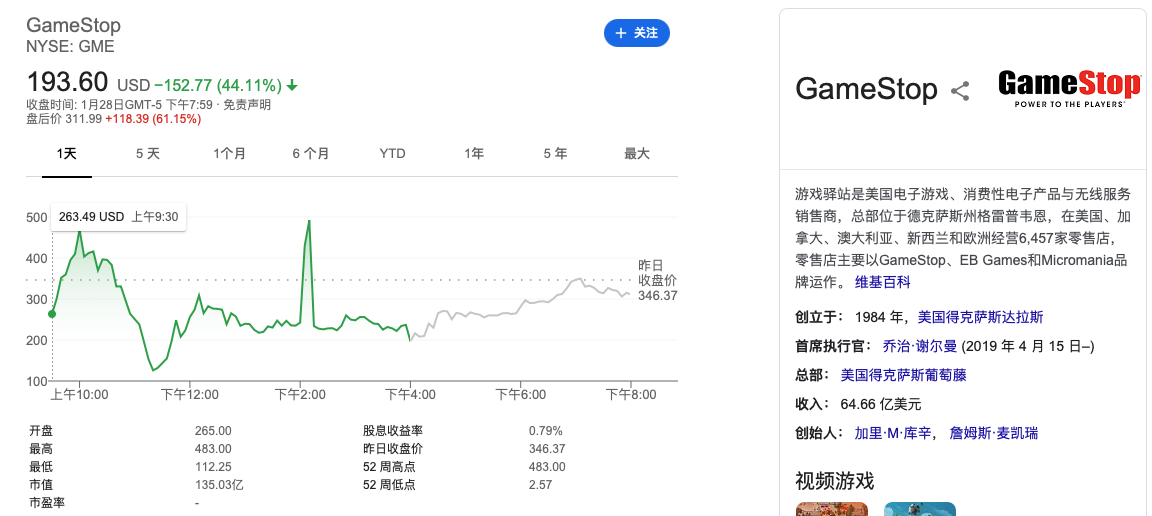Show the 5 年 chart range

(555, 154)
